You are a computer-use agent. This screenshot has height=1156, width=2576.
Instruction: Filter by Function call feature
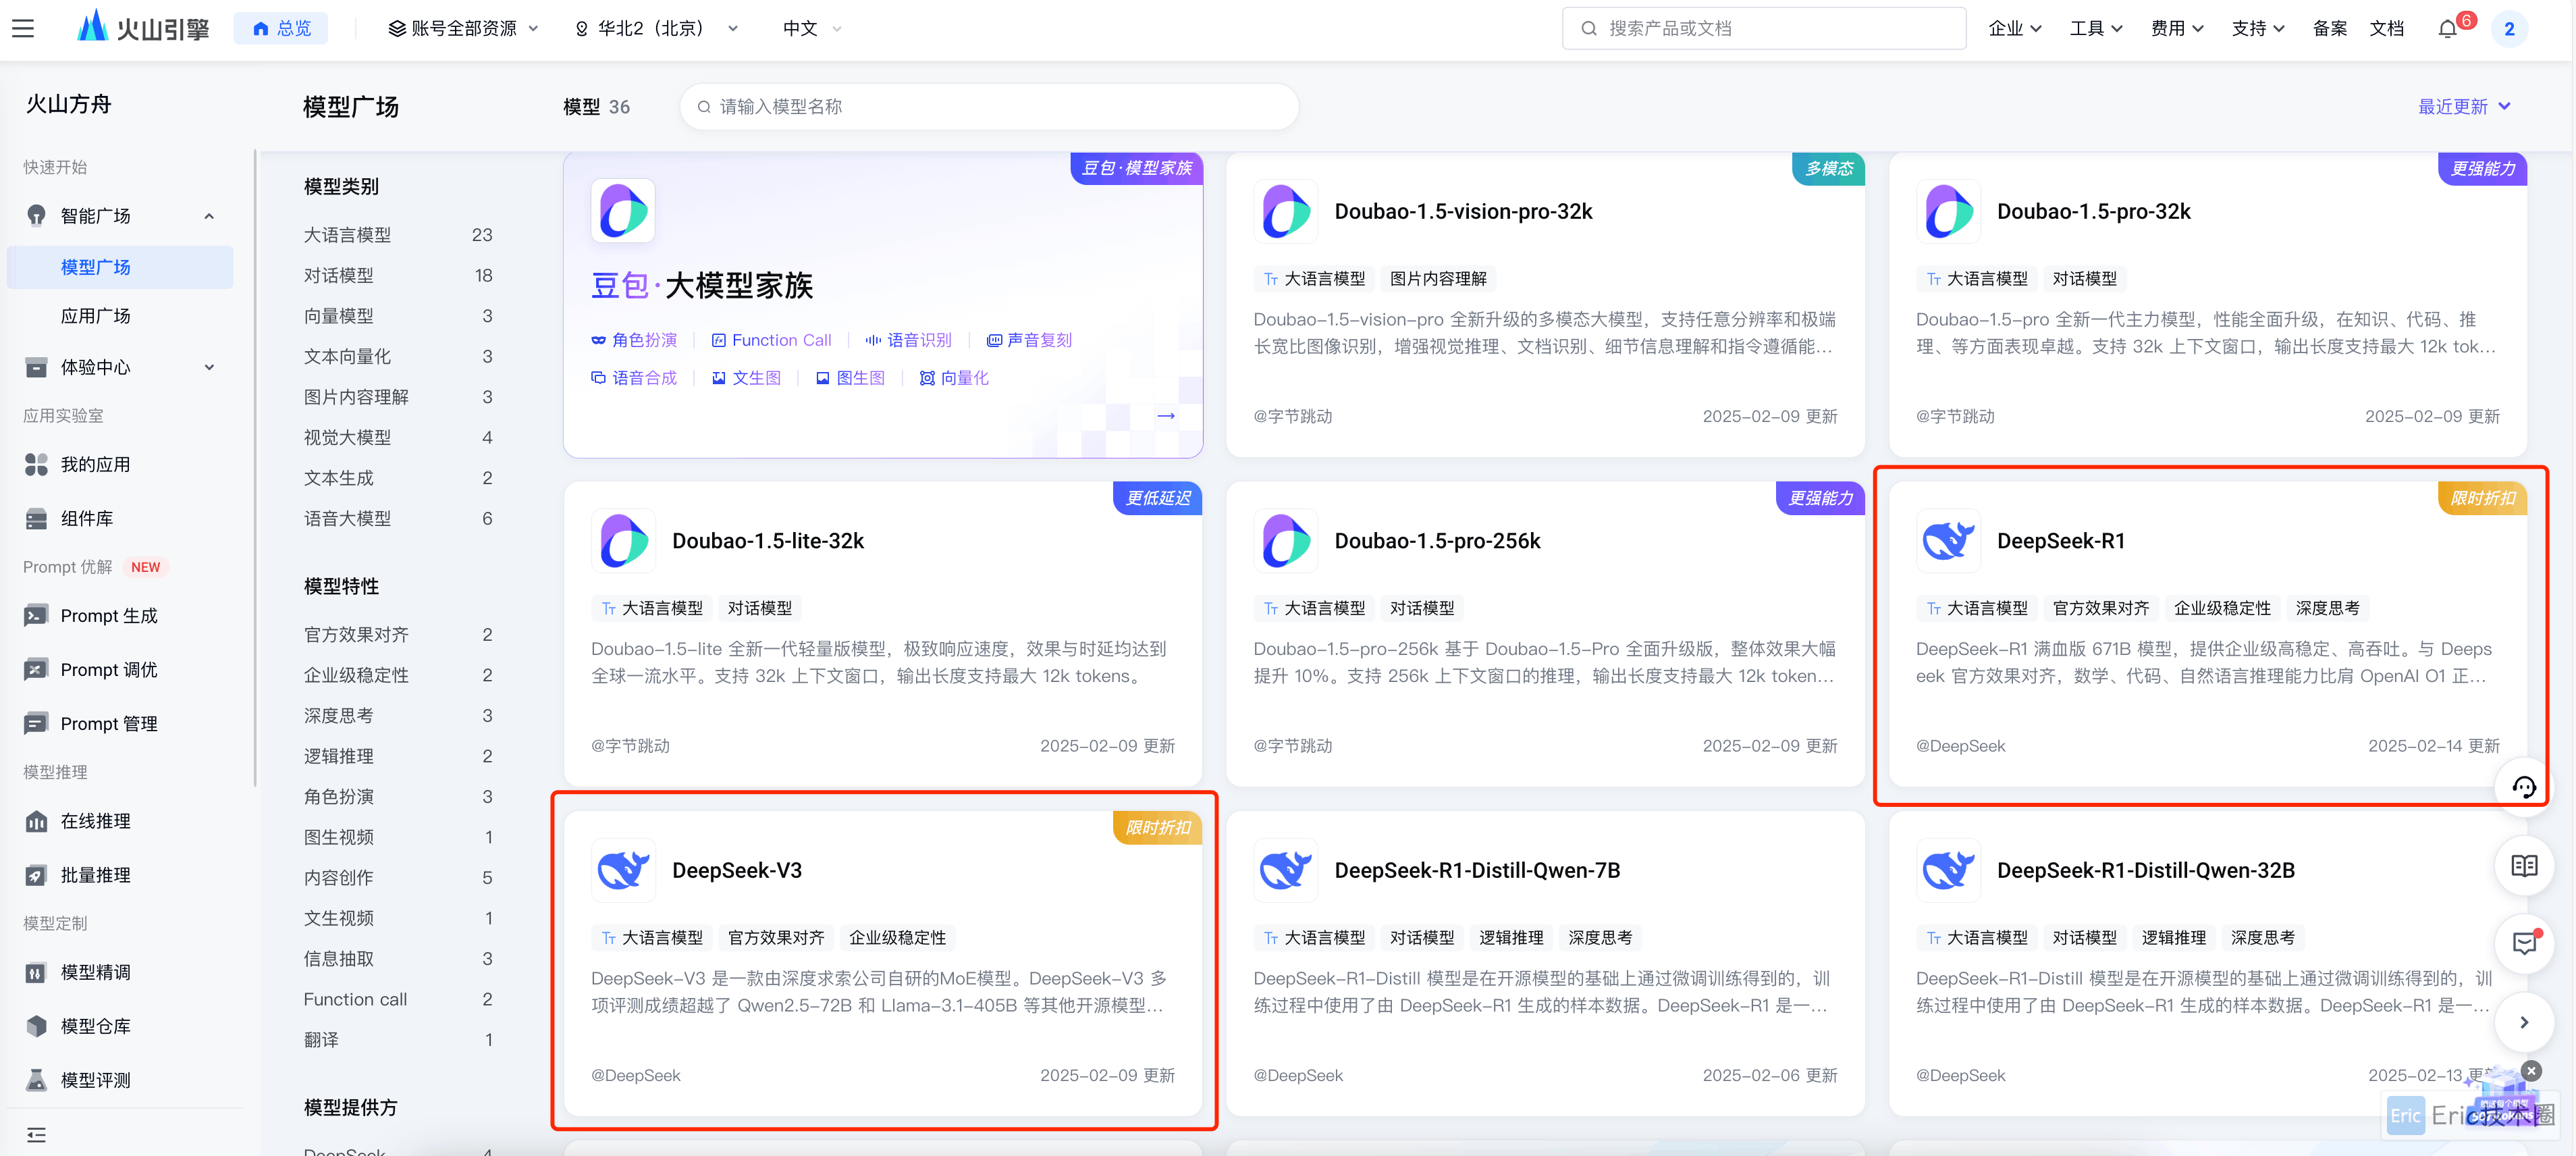pos(398,999)
